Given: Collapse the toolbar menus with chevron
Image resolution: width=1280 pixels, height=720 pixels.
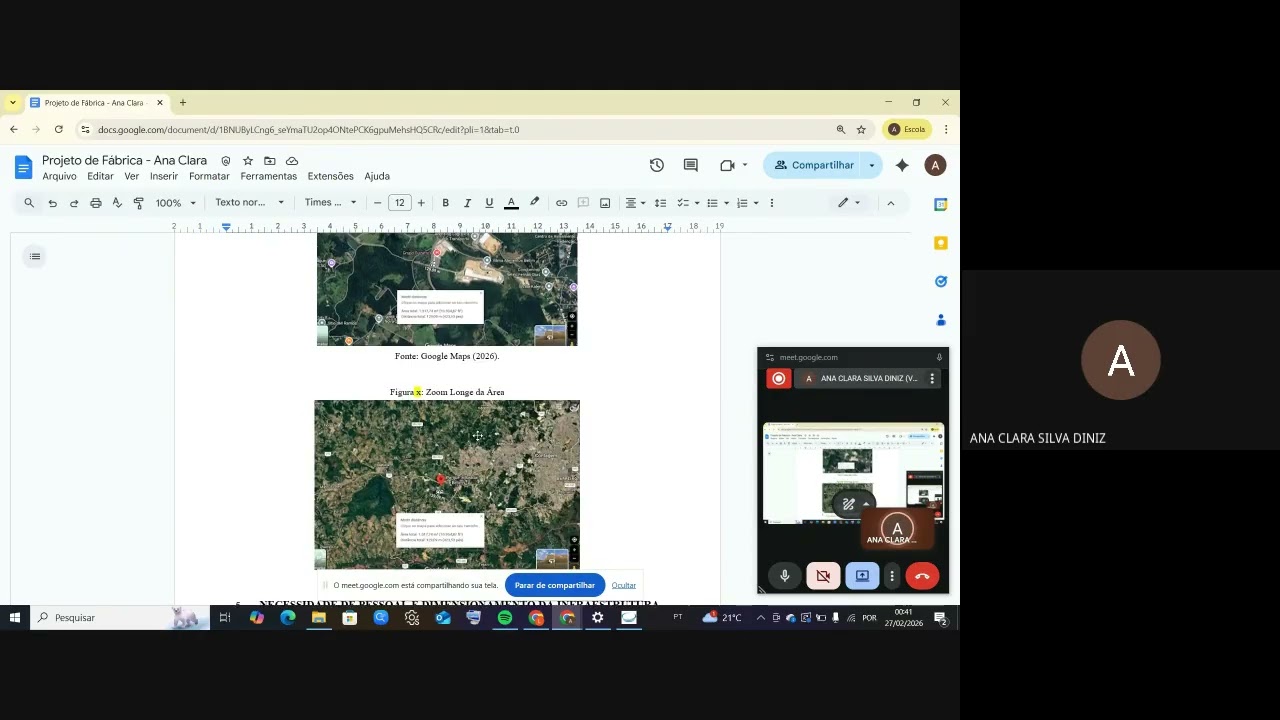Looking at the screenshot, I should pyautogui.click(x=890, y=203).
